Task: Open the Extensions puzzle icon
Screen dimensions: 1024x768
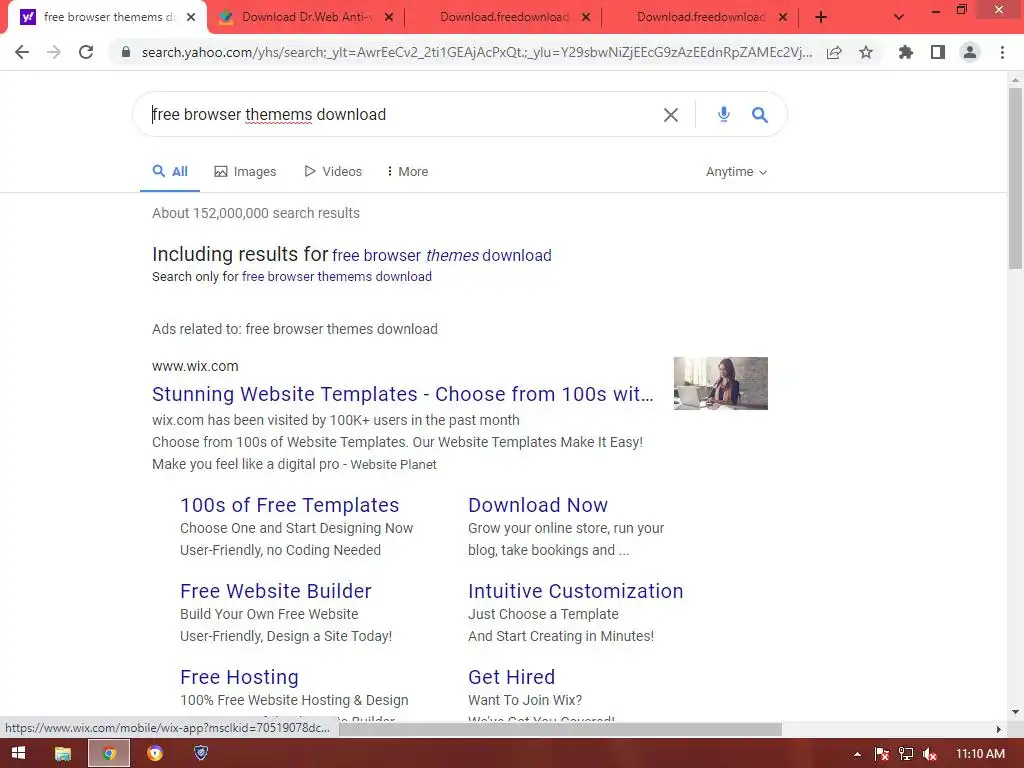Action: coord(906,52)
